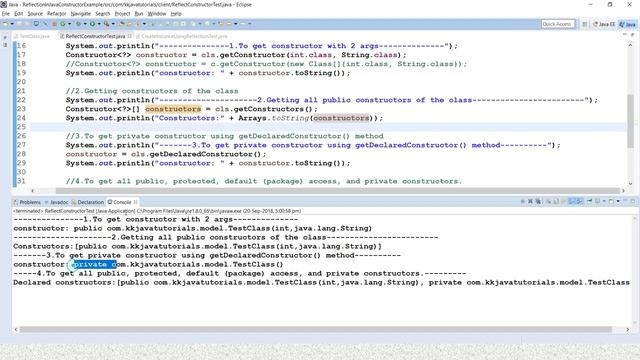640x360 pixels.
Task: Click the restored-view icon in left trim
Action: [5, 37]
